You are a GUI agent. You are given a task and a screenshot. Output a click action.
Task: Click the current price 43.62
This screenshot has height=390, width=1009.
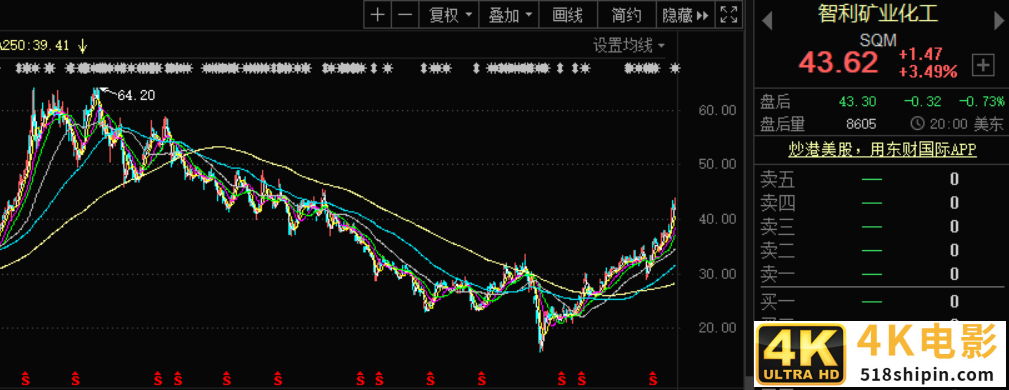point(838,62)
